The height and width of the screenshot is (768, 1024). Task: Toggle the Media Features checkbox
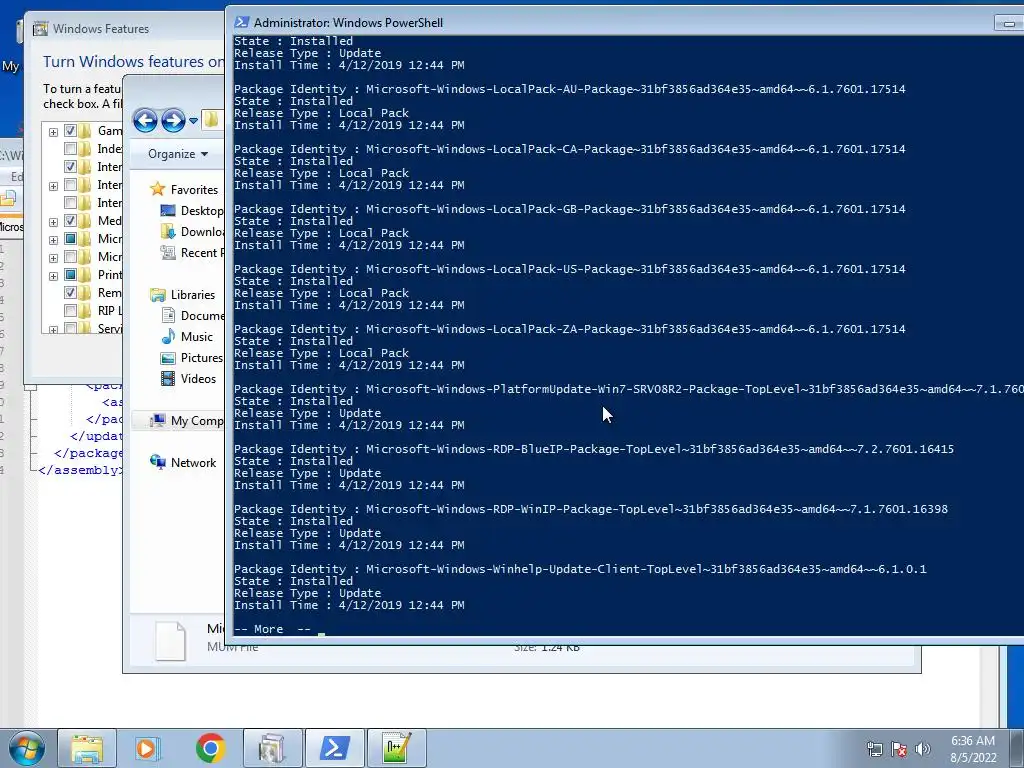click(x=71, y=221)
